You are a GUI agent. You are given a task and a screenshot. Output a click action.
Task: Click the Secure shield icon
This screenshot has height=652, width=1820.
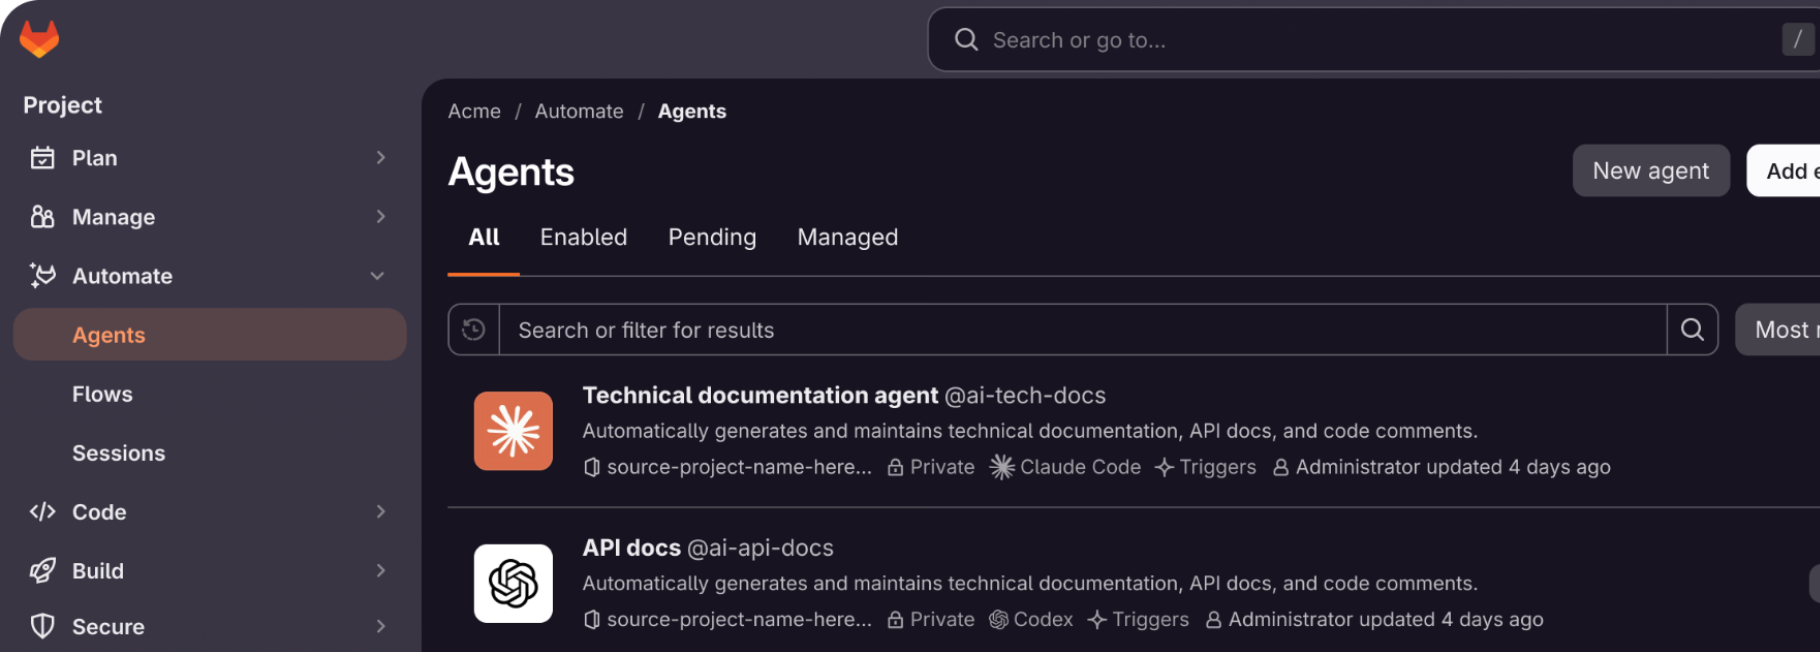click(x=42, y=627)
